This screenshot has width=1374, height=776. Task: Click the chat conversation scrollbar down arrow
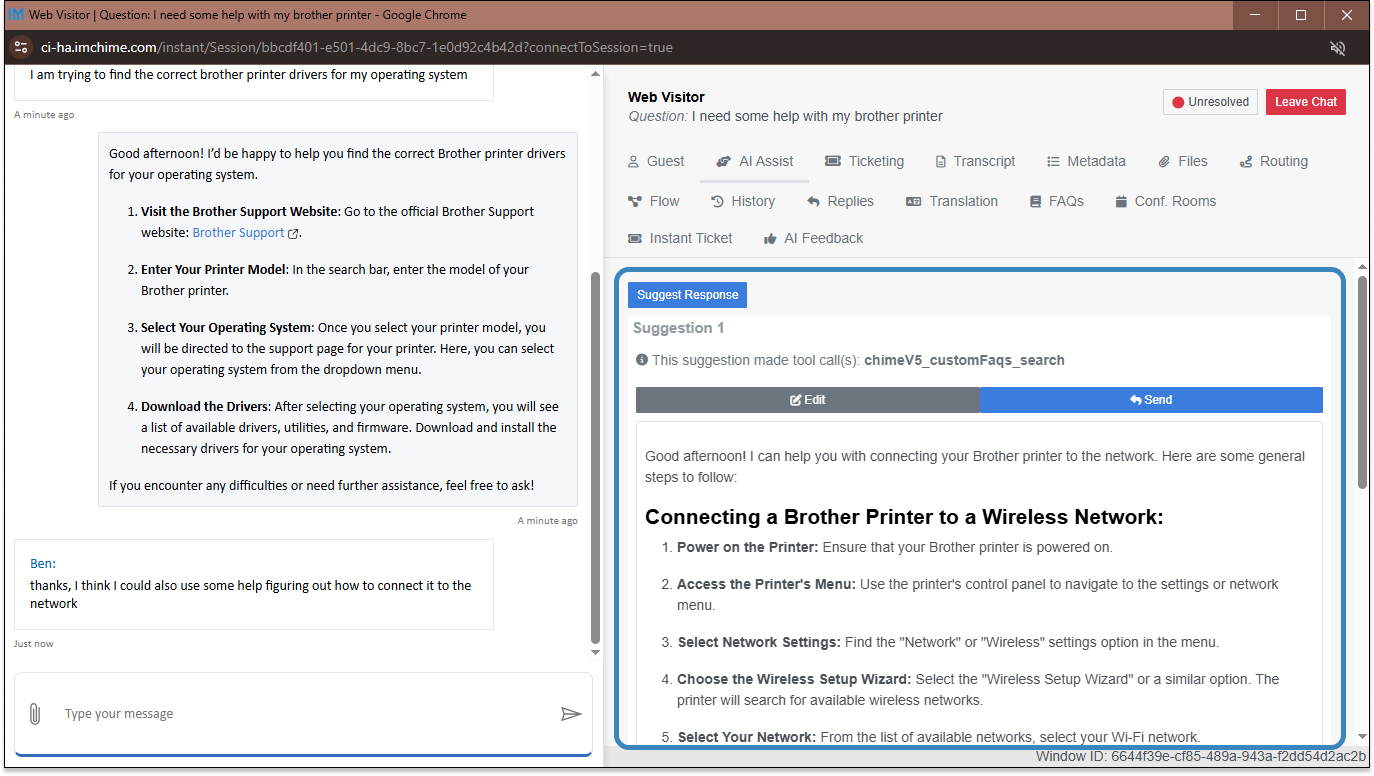click(597, 652)
